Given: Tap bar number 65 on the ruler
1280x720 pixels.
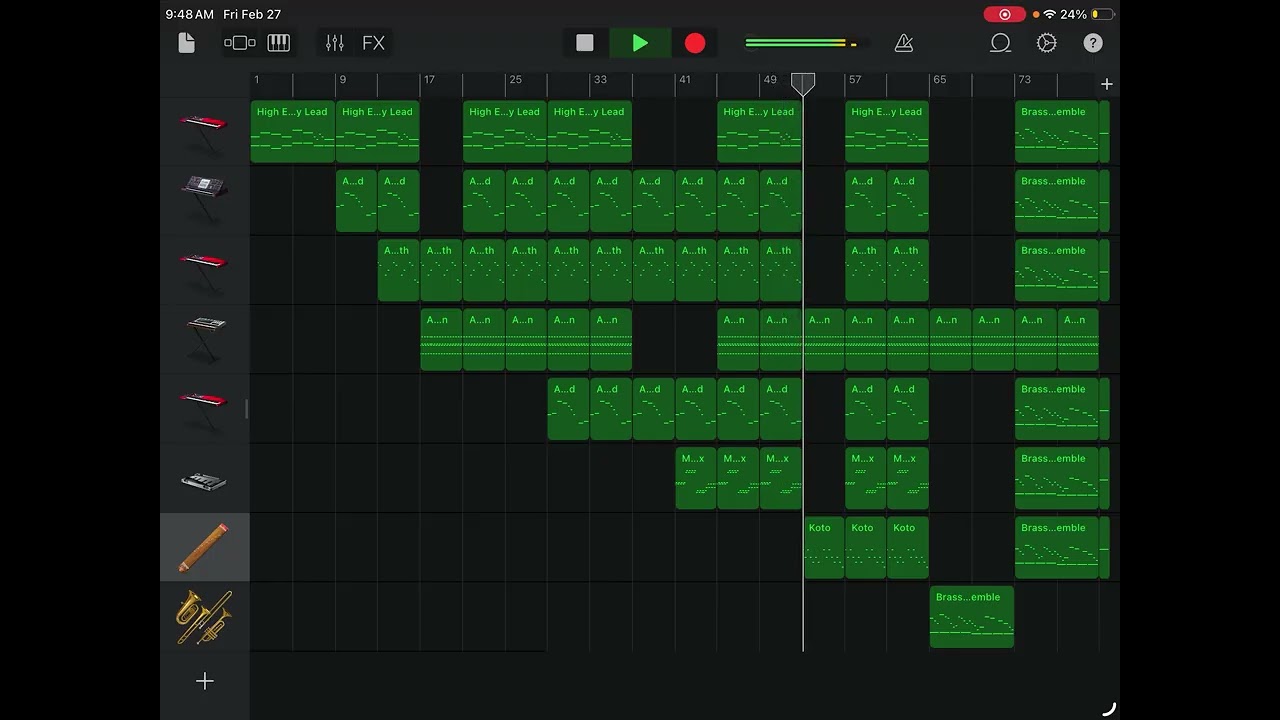Looking at the screenshot, I should click(939, 79).
